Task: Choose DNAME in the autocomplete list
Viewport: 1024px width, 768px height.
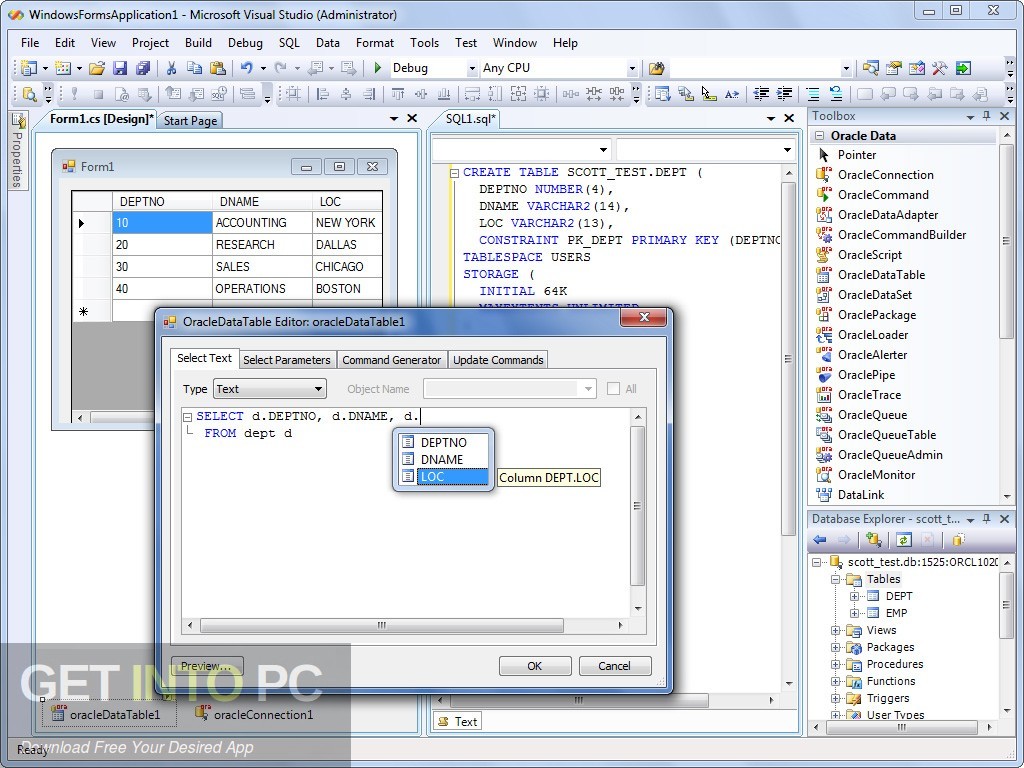Action: [x=443, y=460]
